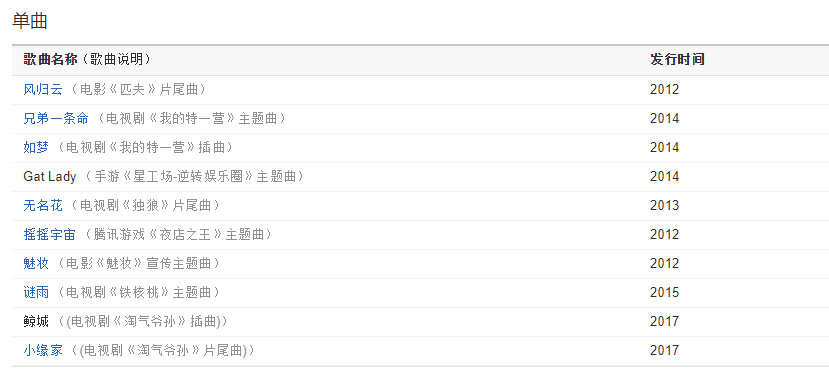Open the 如梦 song link
The width and height of the screenshot is (829, 383).
[36, 148]
